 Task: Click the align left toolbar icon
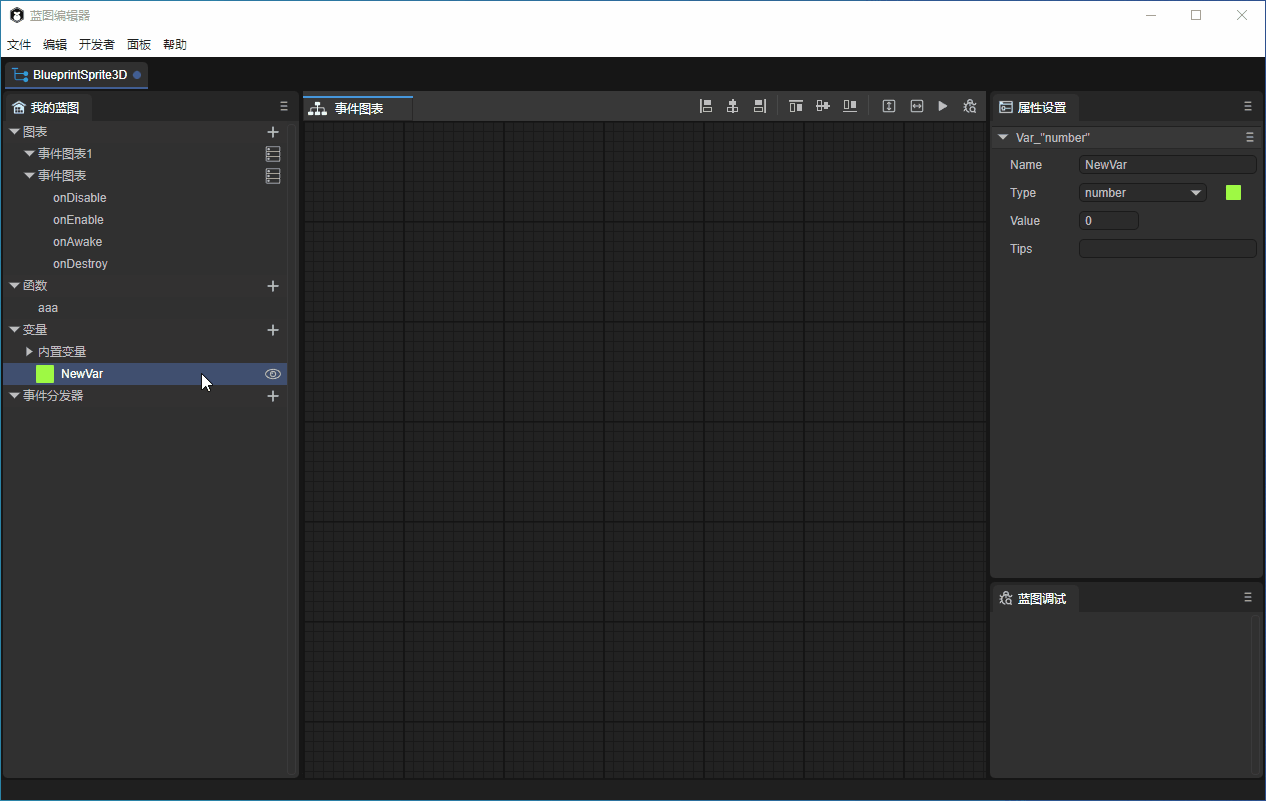tap(706, 106)
